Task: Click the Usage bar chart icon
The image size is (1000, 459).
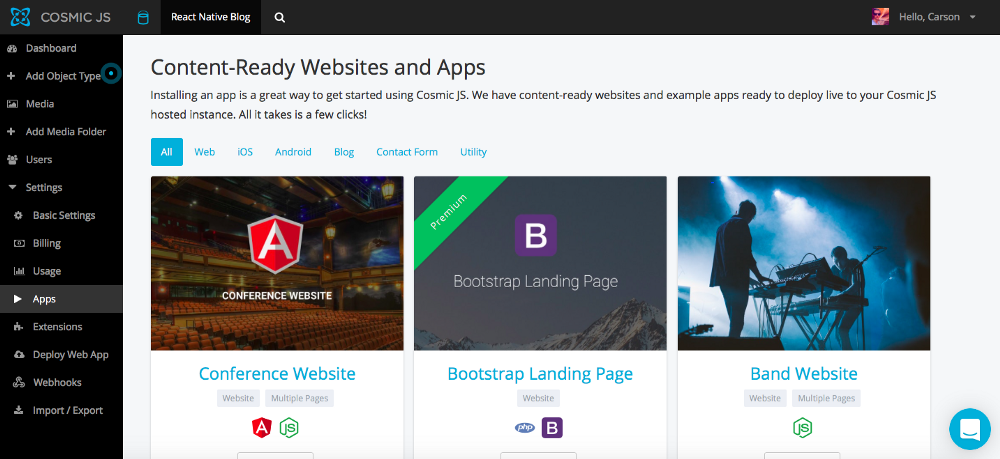Action: tap(19, 271)
